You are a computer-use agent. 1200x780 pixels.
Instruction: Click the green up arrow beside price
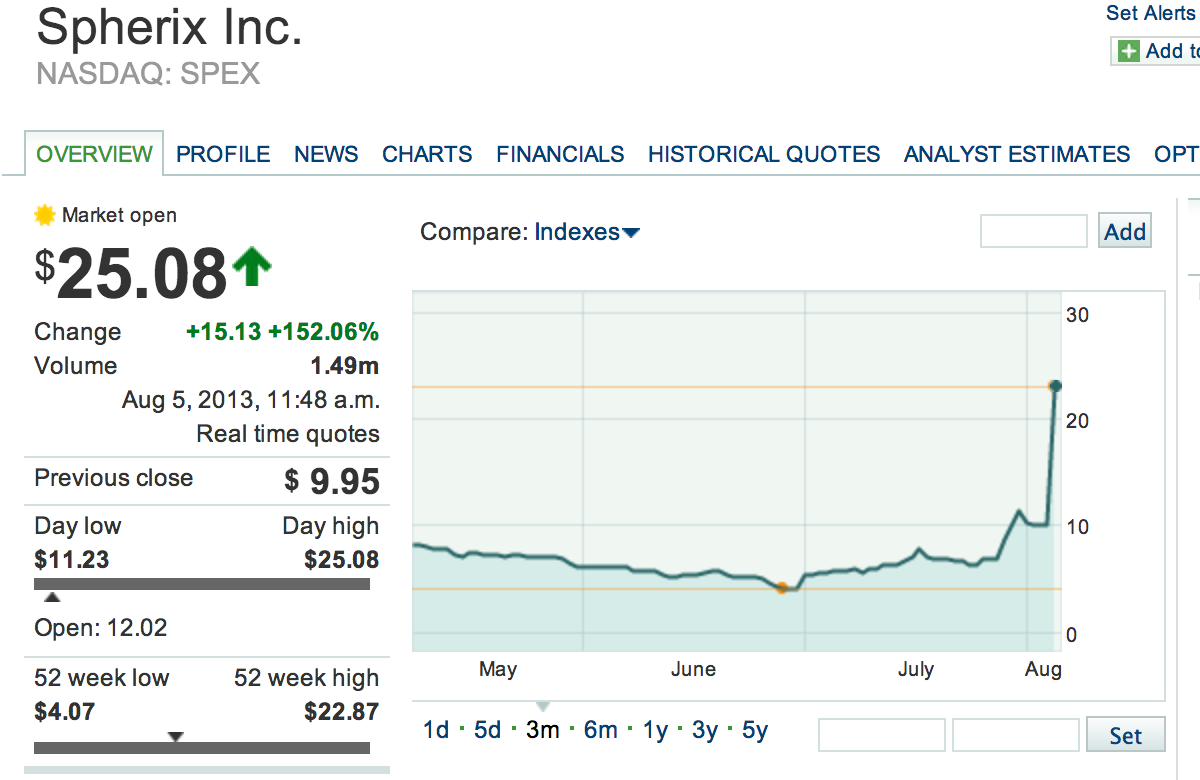point(252,268)
